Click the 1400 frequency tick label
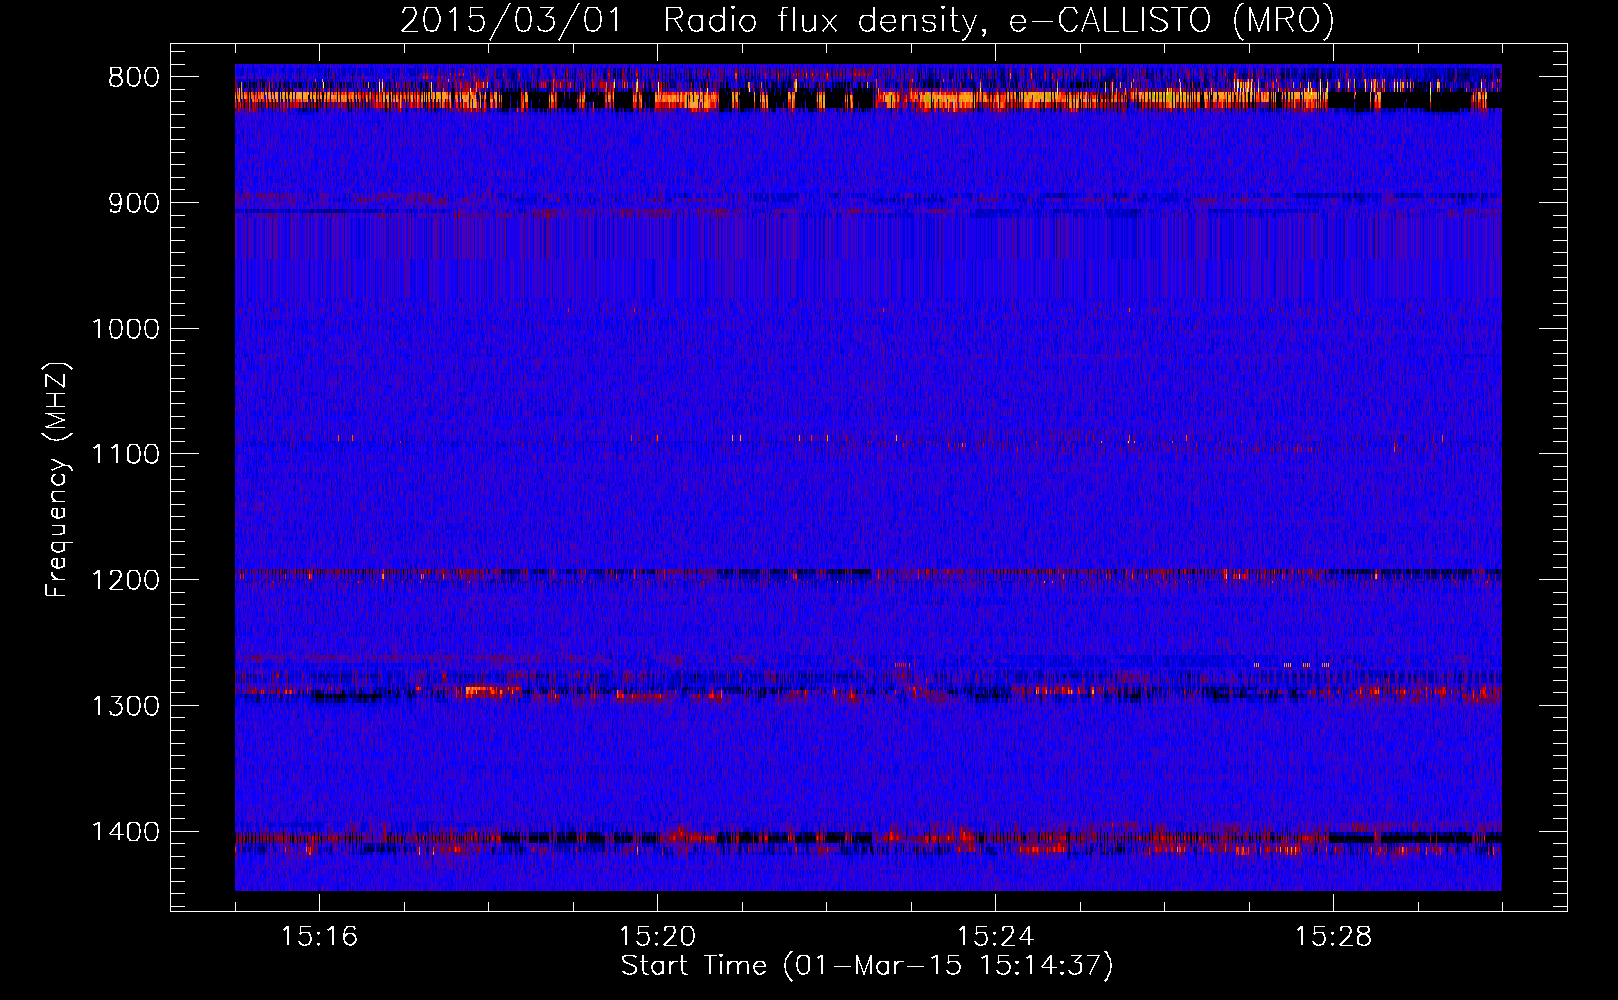 pos(126,832)
